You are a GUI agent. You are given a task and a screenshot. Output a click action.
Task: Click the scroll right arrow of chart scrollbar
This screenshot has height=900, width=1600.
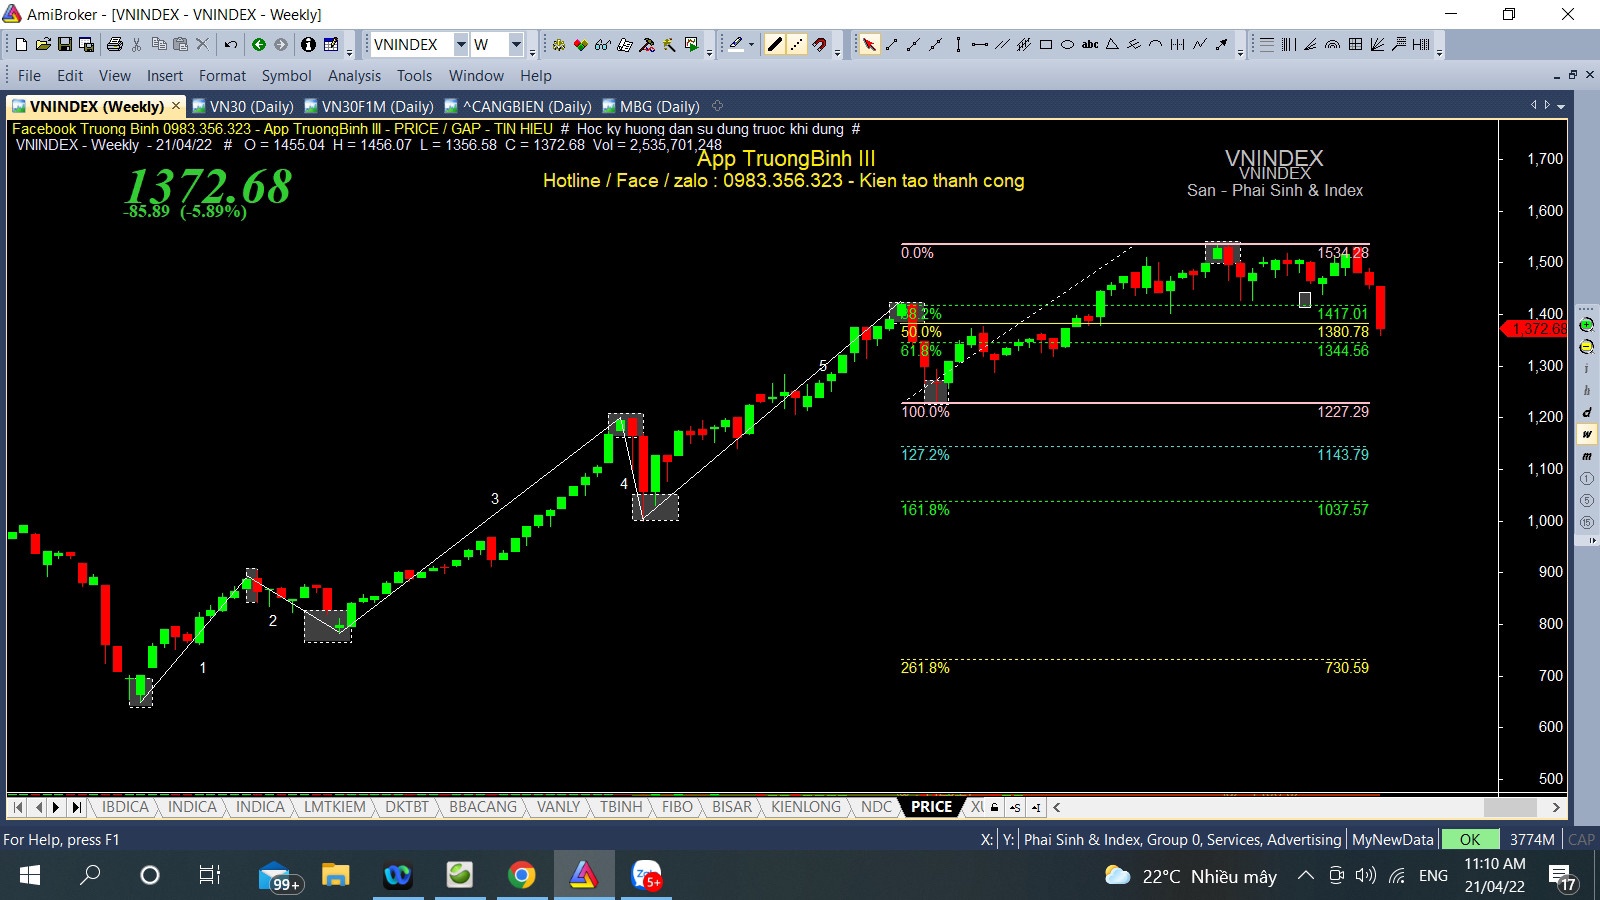1556,807
